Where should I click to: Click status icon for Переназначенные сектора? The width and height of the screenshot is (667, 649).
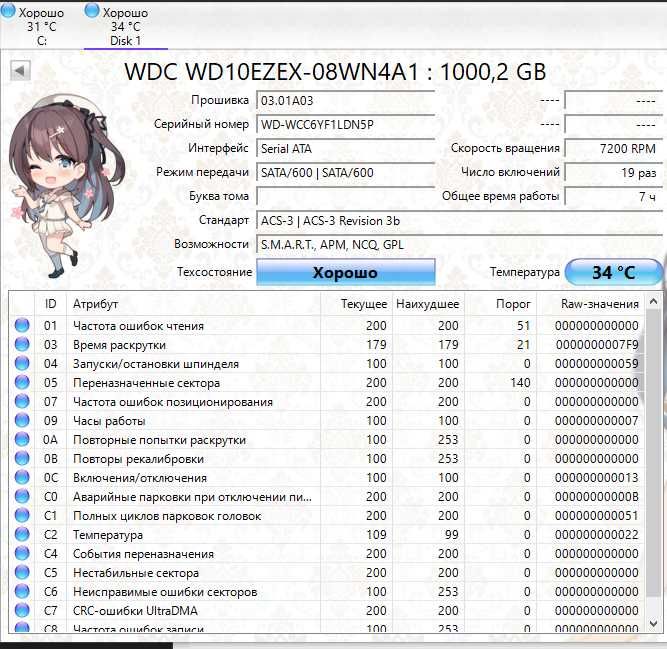(22, 382)
